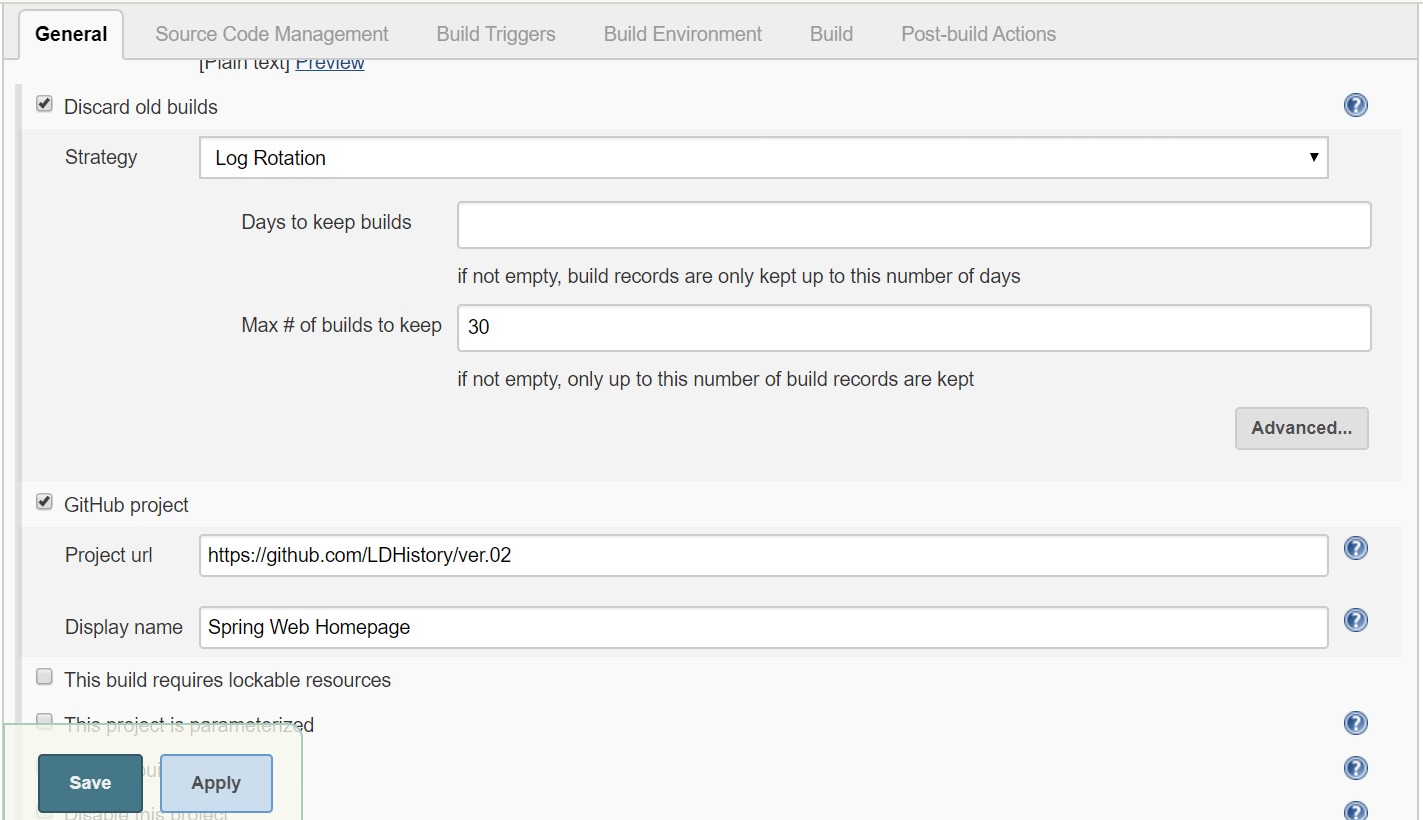Open help for Discard old builds
The image size is (1423, 820).
1355,105
